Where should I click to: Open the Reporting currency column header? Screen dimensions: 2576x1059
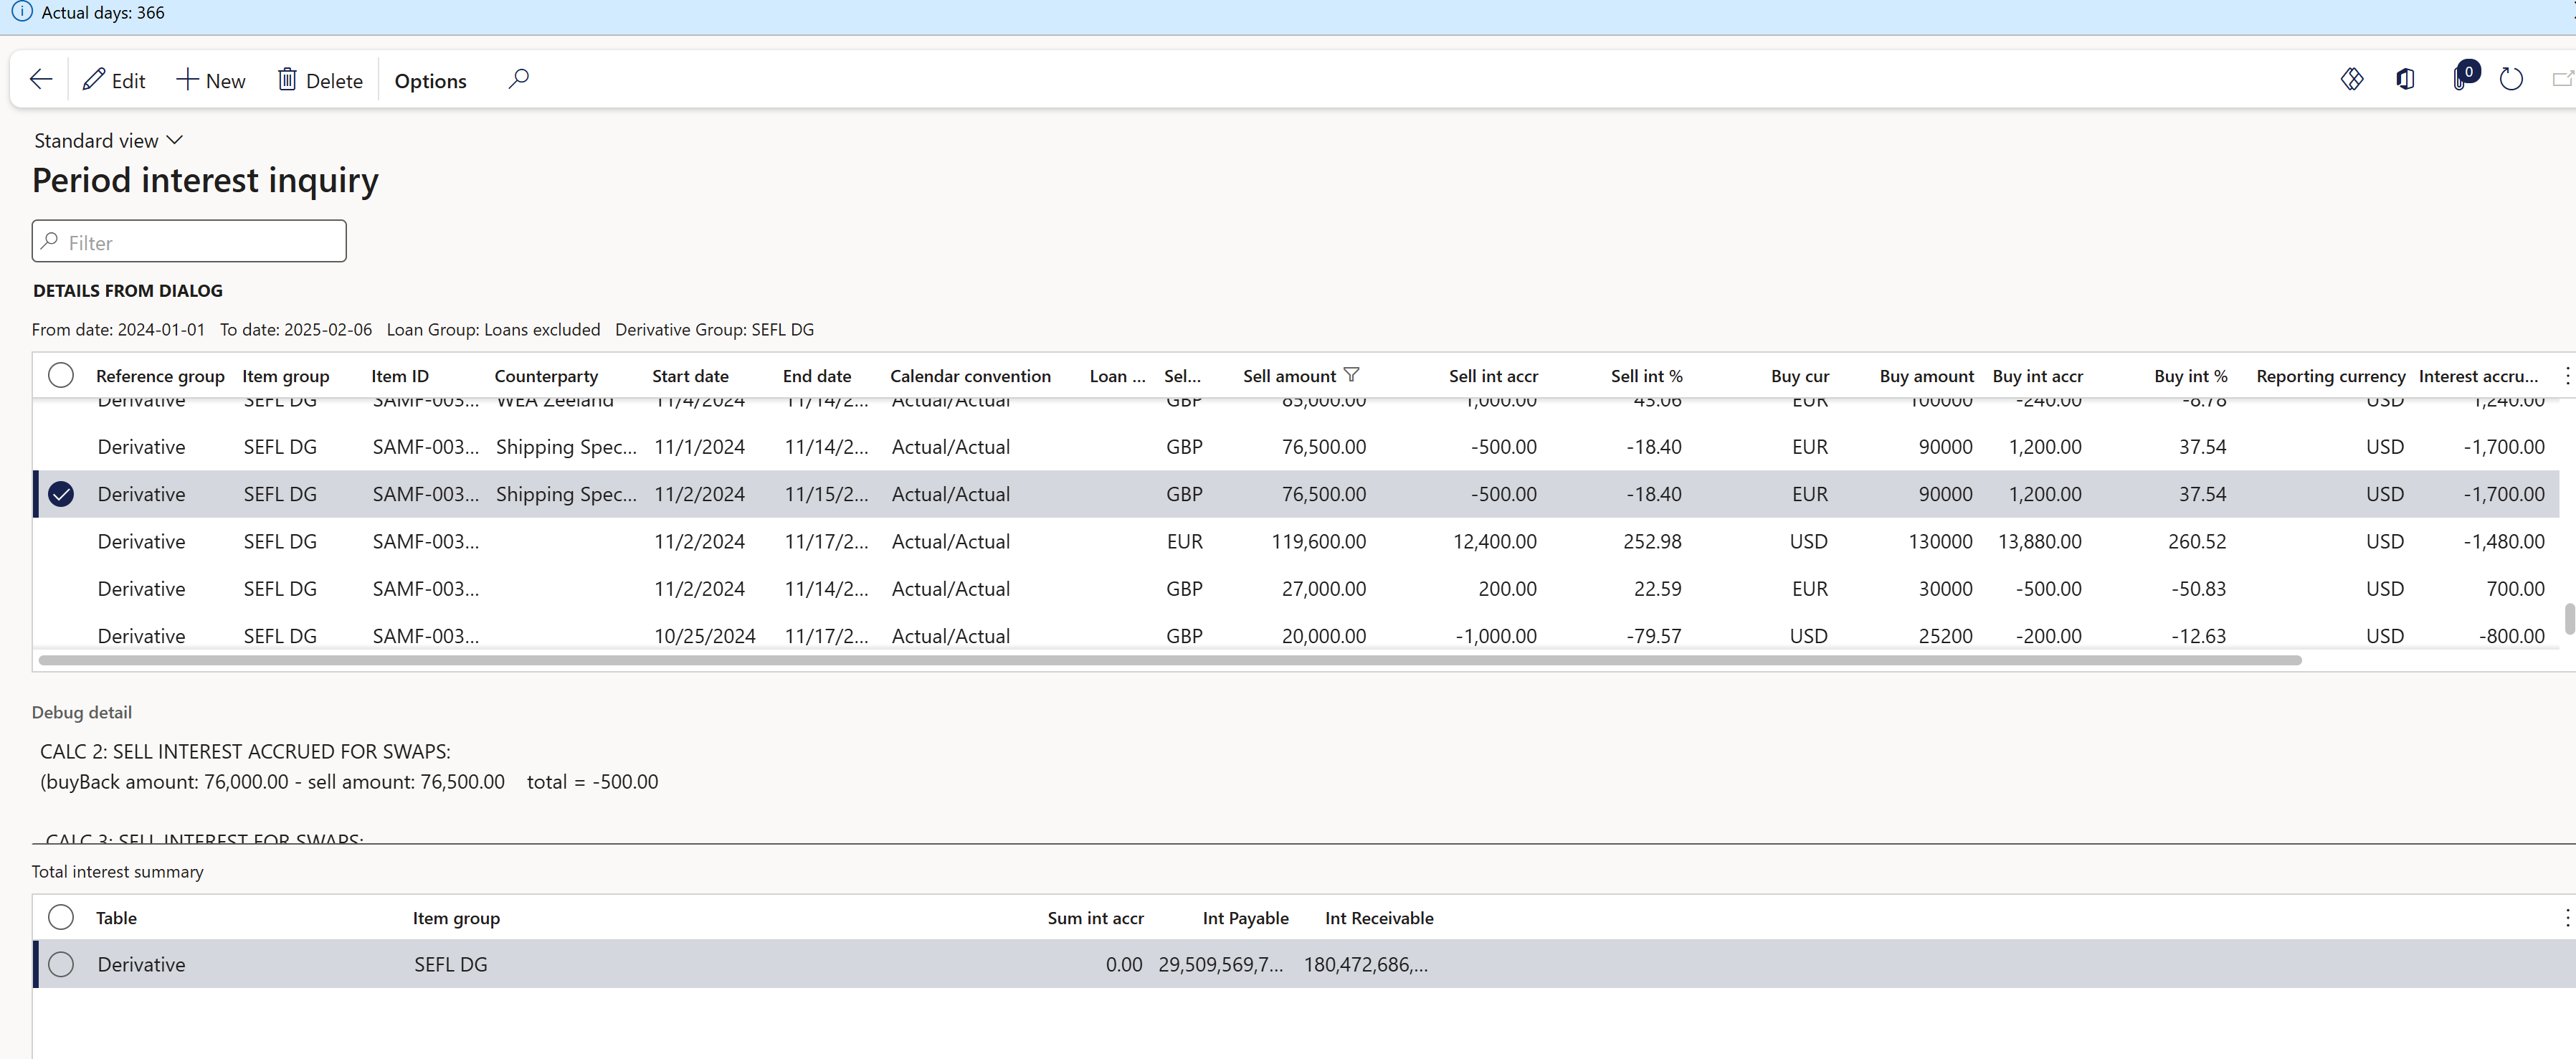[2330, 376]
